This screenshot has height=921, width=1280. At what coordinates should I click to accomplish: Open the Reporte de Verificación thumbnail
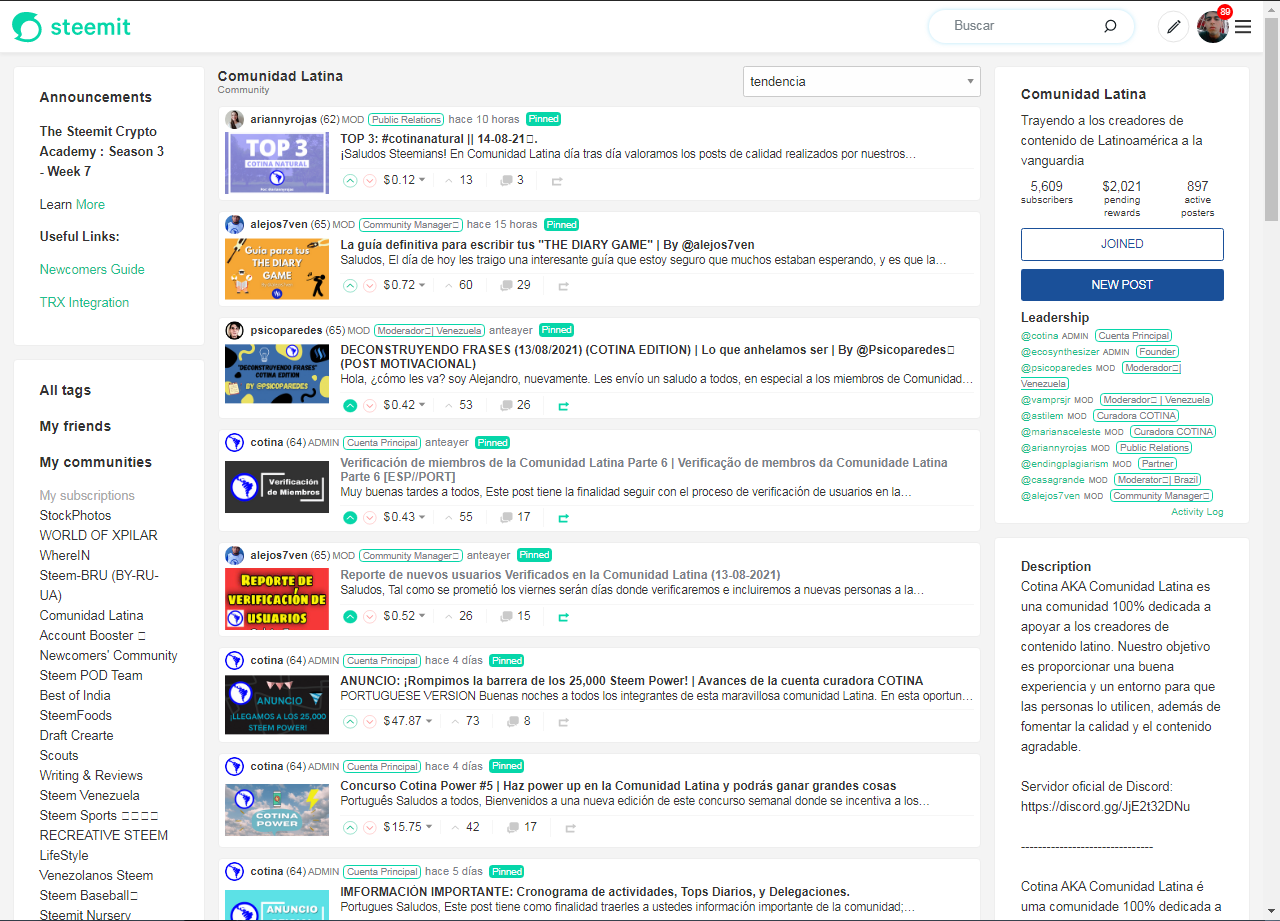(277, 599)
